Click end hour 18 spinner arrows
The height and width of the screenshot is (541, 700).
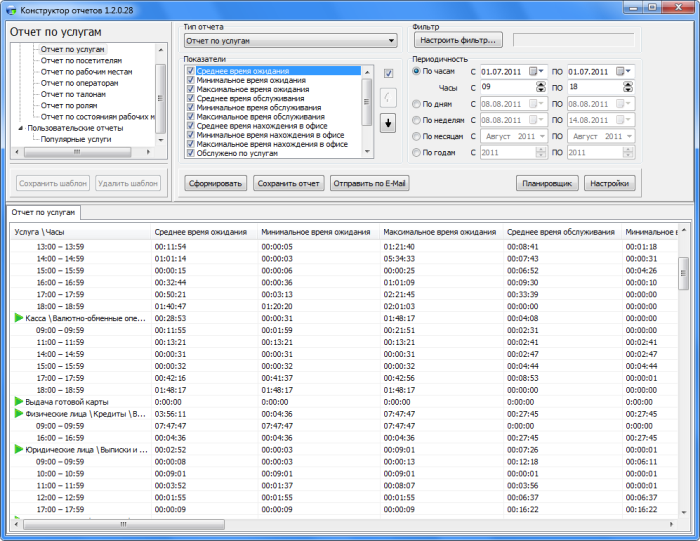tap(628, 87)
